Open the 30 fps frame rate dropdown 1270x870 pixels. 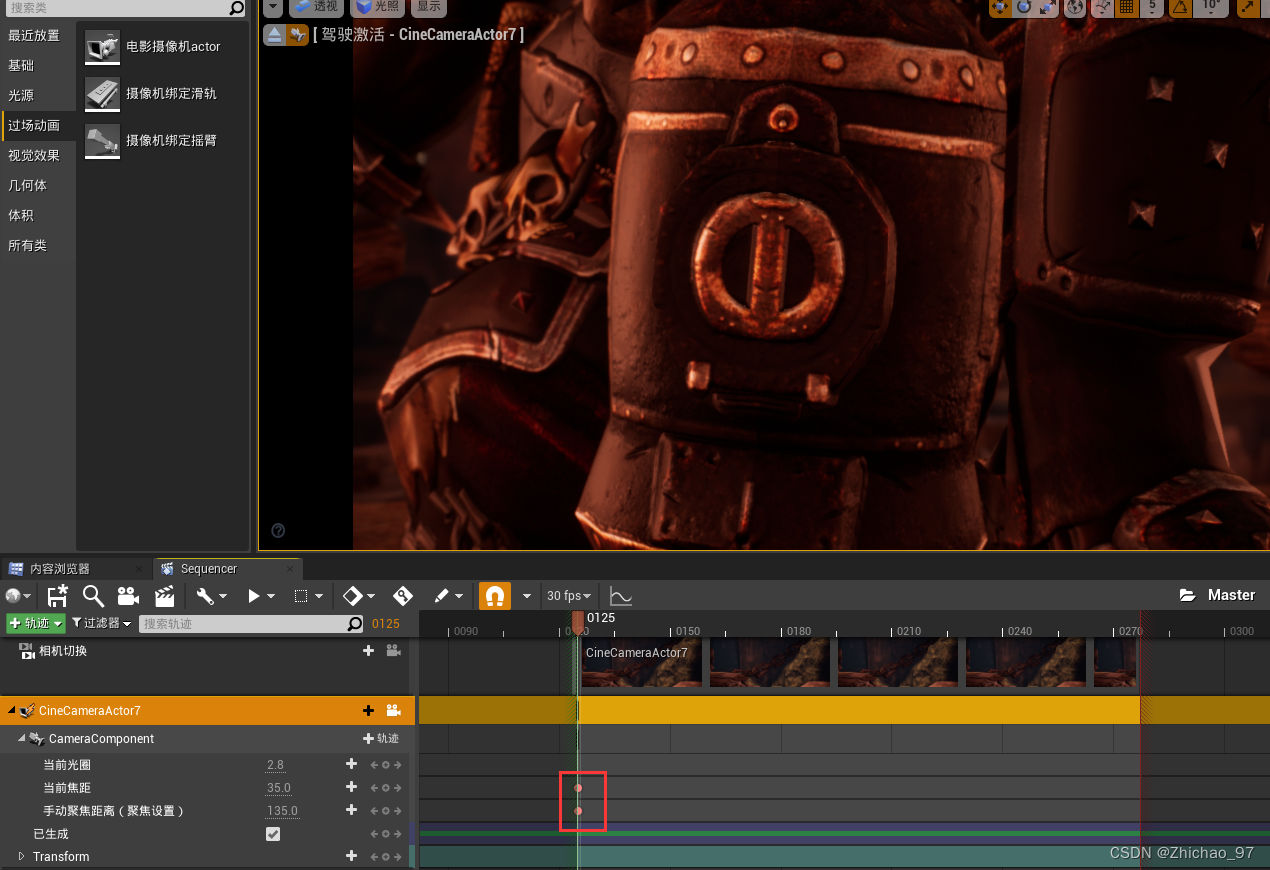[568, 596]
